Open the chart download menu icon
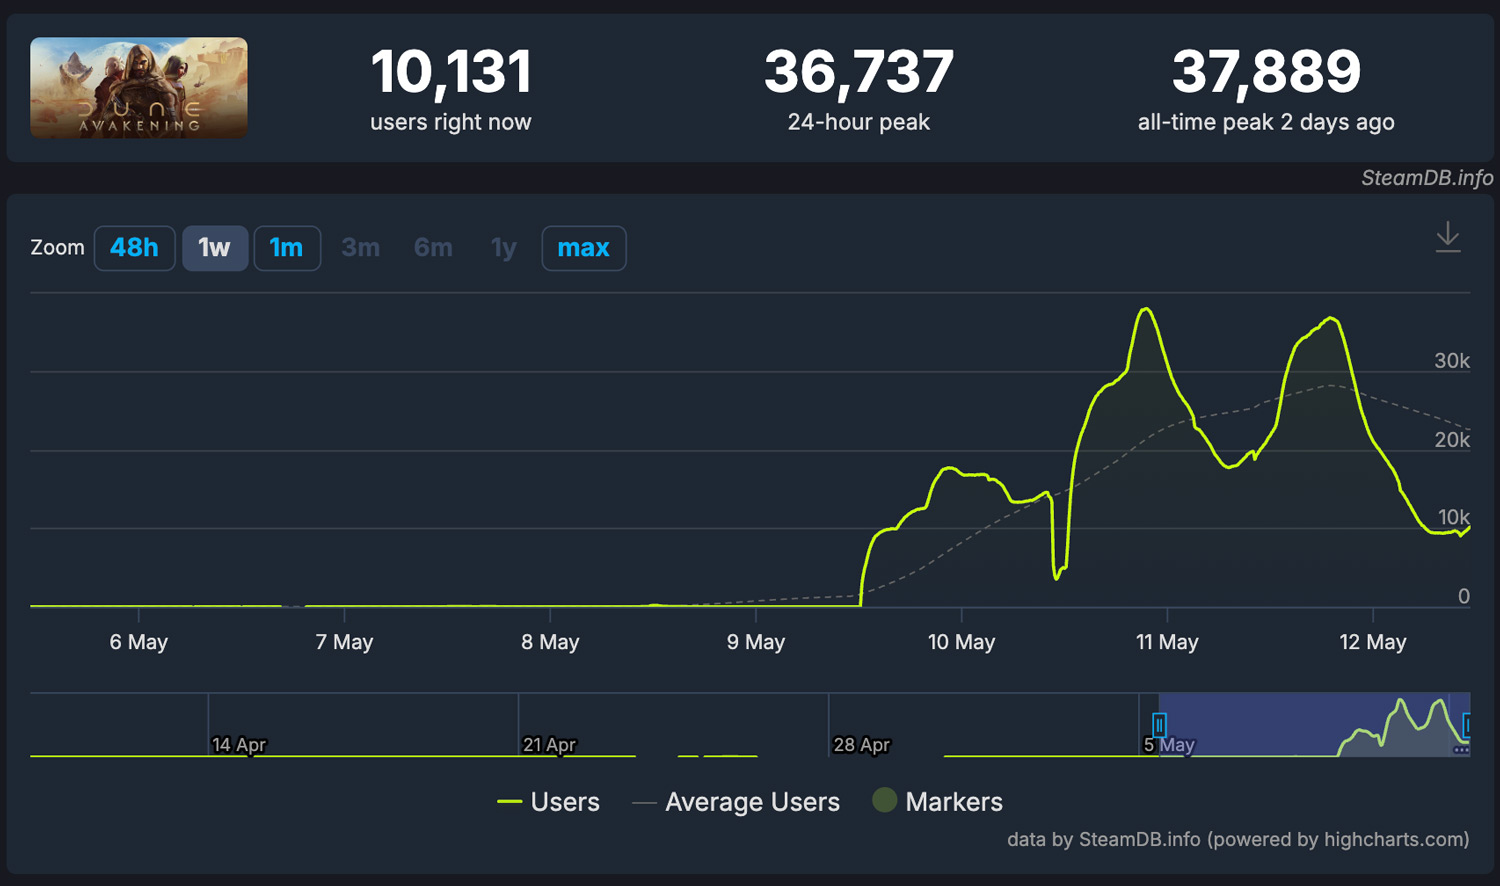Viewport: 1500px width, 886px height. [x=1447, y=238]
